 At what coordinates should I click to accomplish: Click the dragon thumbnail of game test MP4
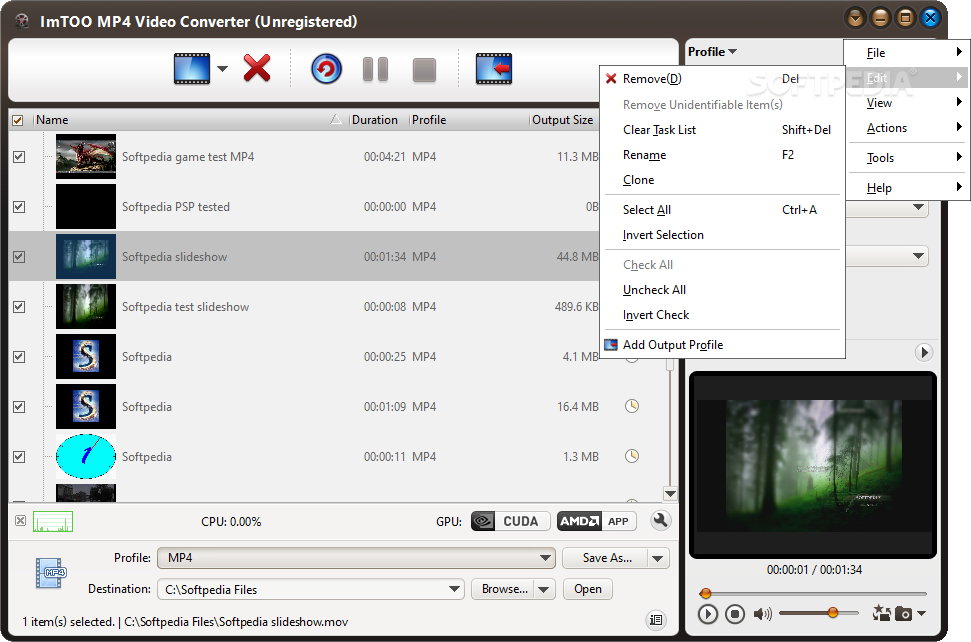tap(85, 157)
